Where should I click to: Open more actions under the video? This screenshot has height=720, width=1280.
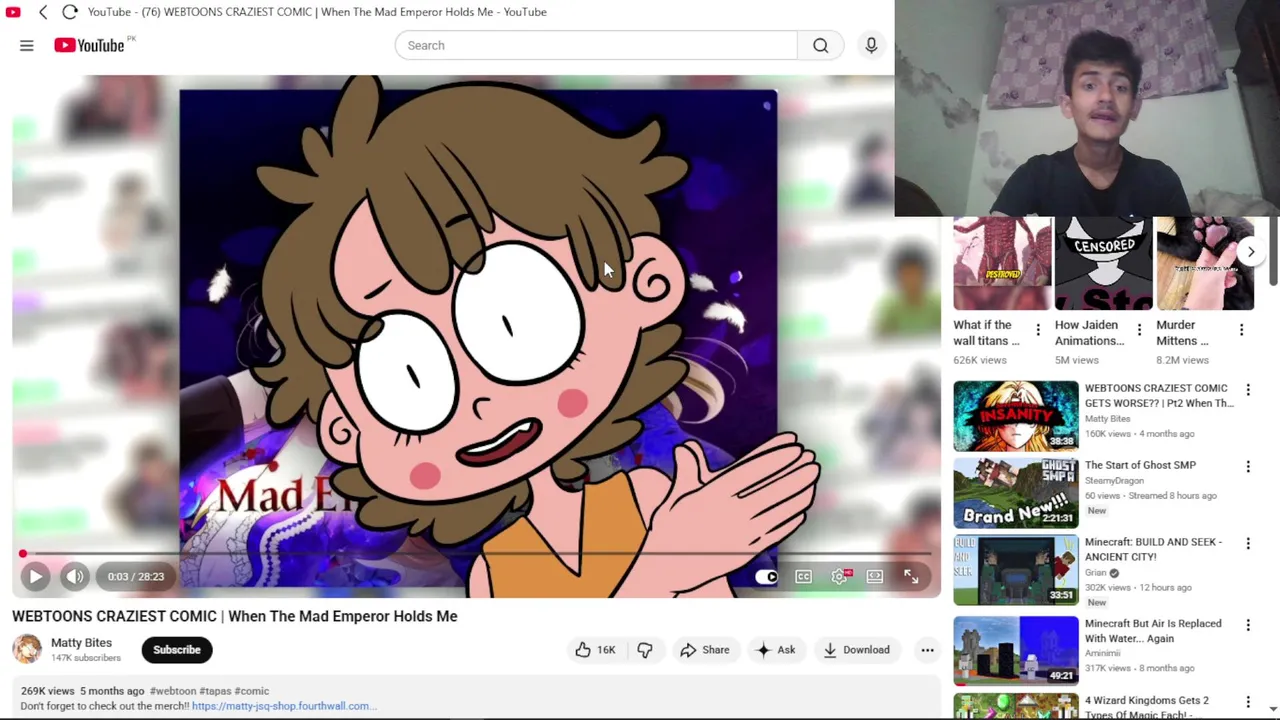(x=927, y=650)
